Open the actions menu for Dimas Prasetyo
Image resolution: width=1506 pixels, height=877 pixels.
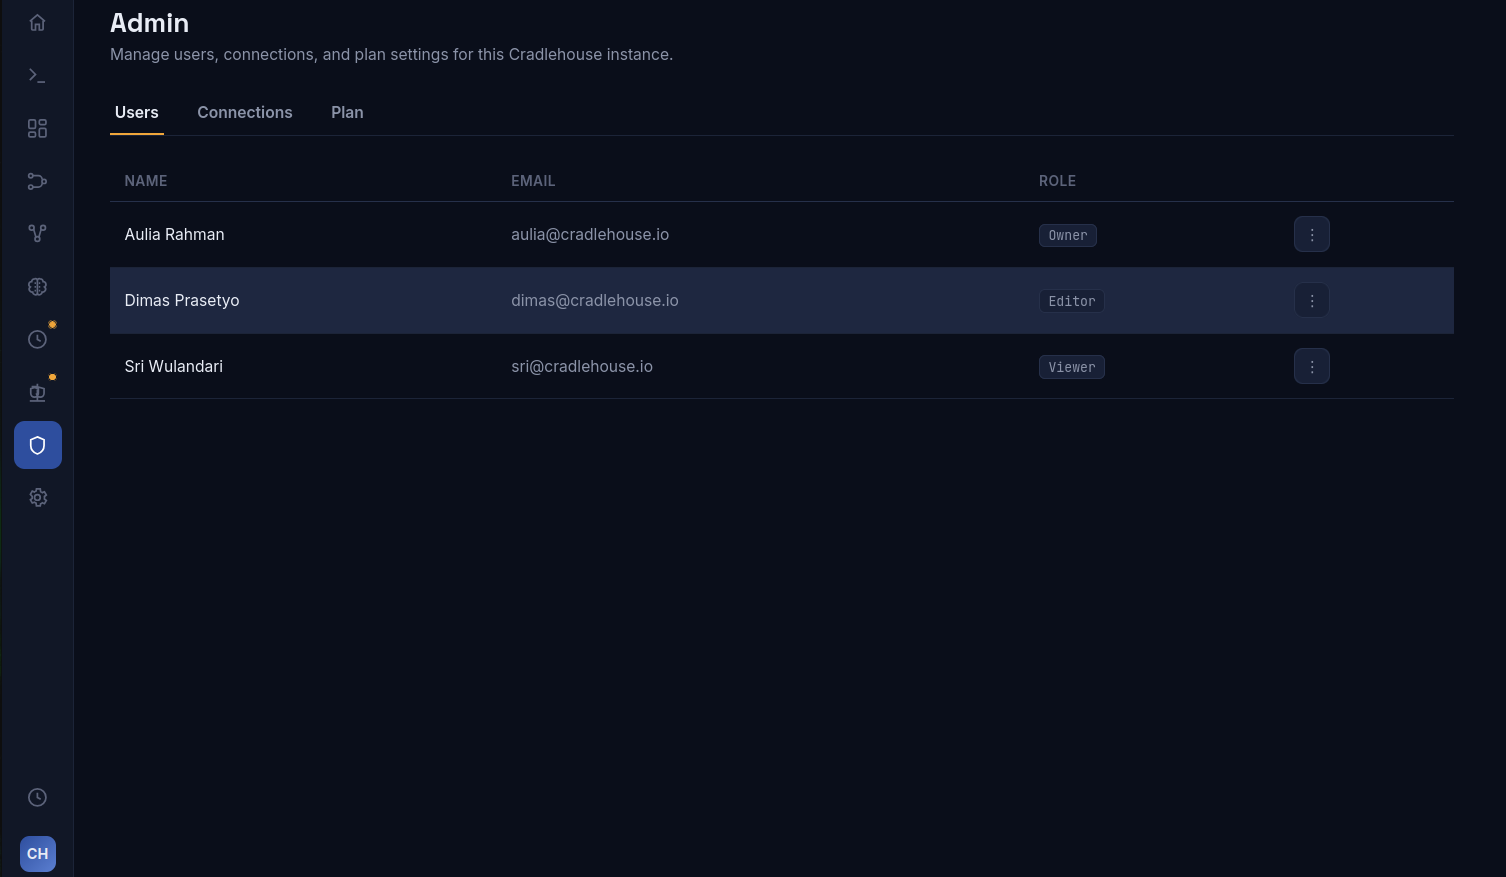1312,300
